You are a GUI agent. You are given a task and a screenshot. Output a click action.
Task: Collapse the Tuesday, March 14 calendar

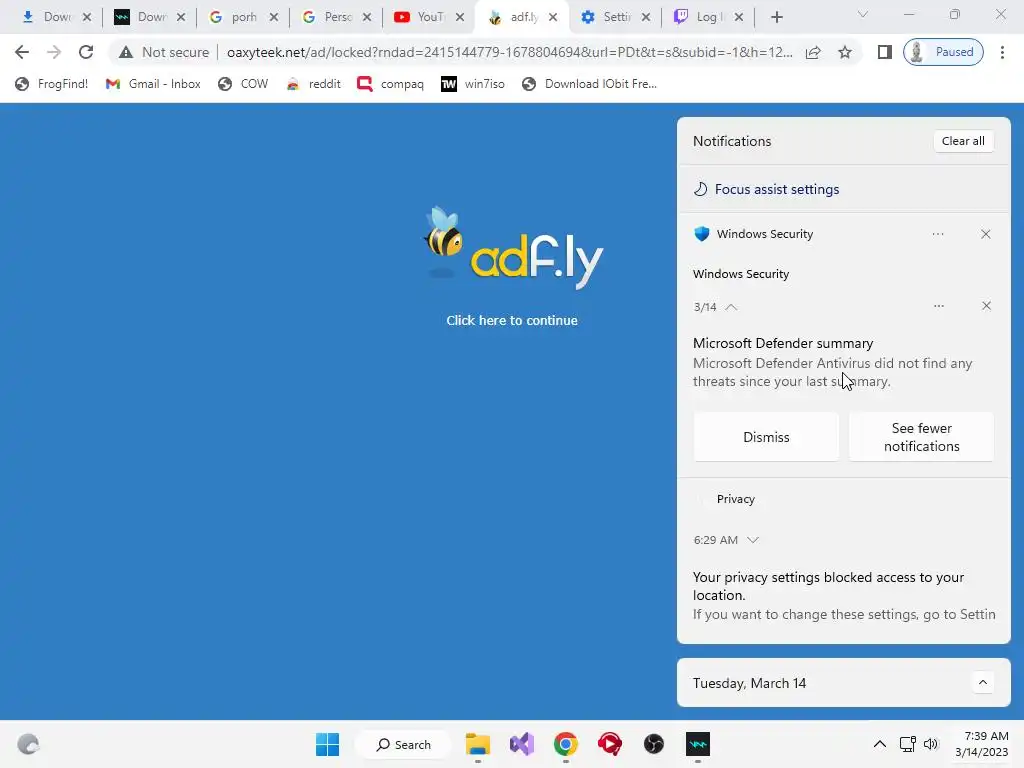tap(982, 683)
